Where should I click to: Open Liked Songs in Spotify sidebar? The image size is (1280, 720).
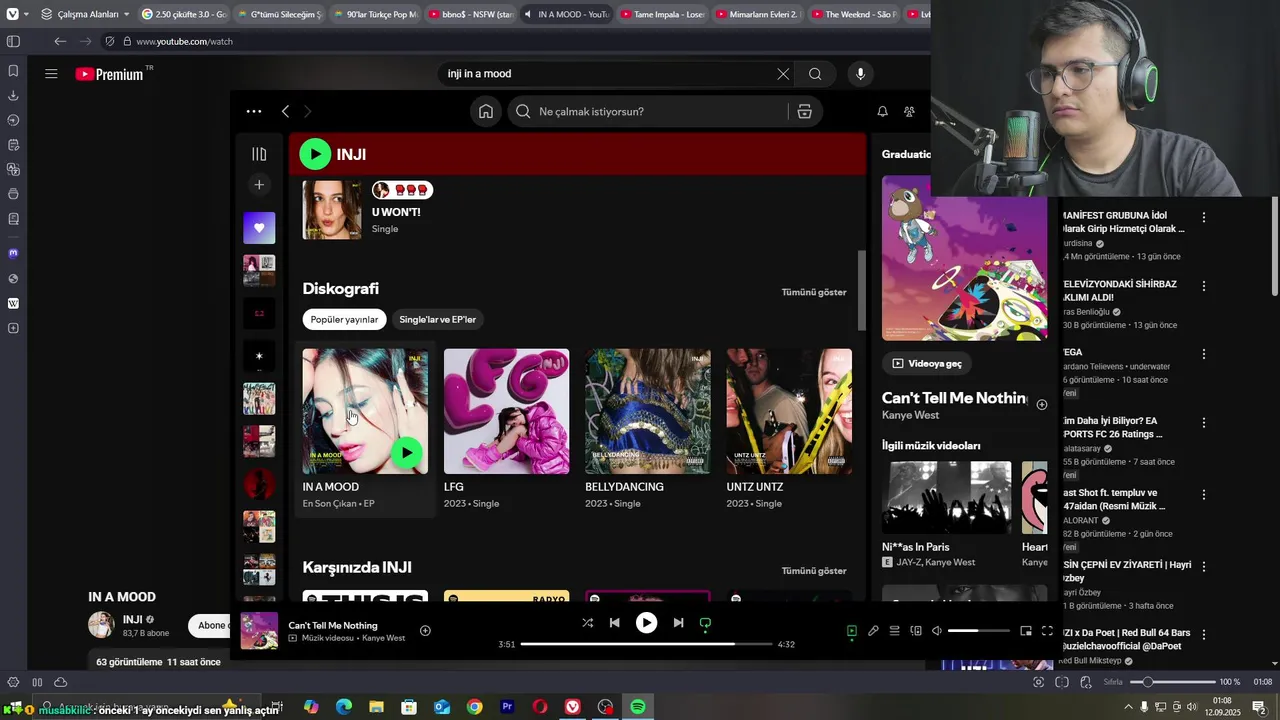coord(259,228)
